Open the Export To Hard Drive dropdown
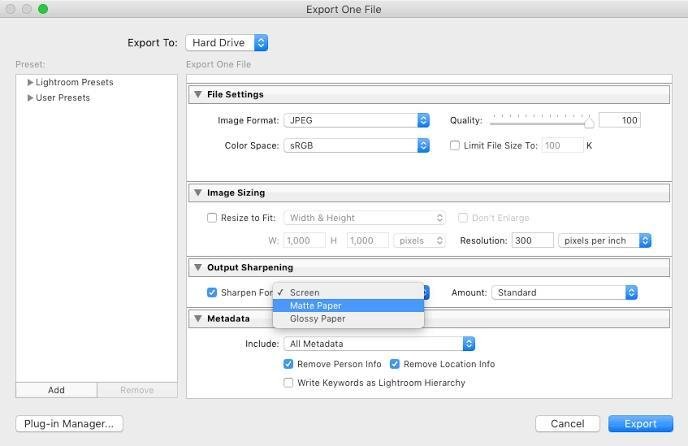688x446 pixels. 227,43
